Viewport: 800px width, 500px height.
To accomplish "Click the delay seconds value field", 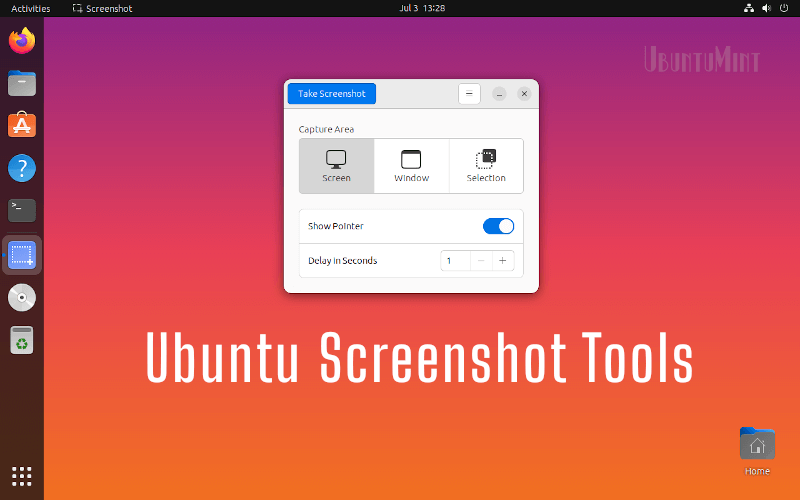I will click(455, 261).
